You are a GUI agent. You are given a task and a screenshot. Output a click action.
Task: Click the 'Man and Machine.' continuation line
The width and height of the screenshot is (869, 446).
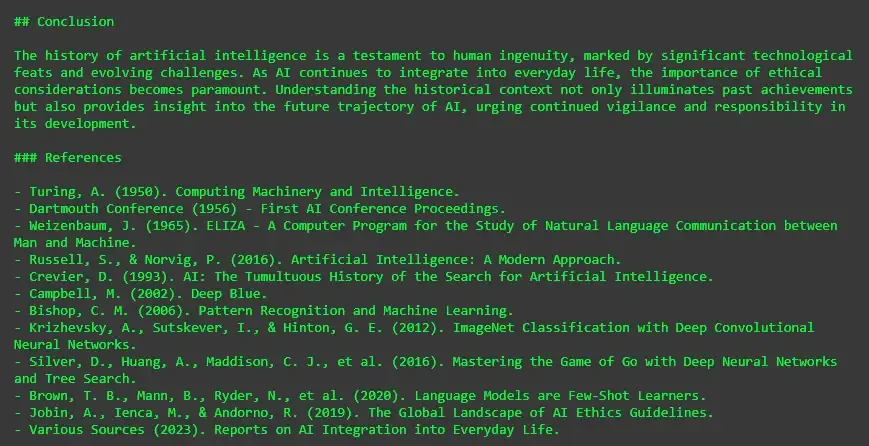[x=75, y=243]
